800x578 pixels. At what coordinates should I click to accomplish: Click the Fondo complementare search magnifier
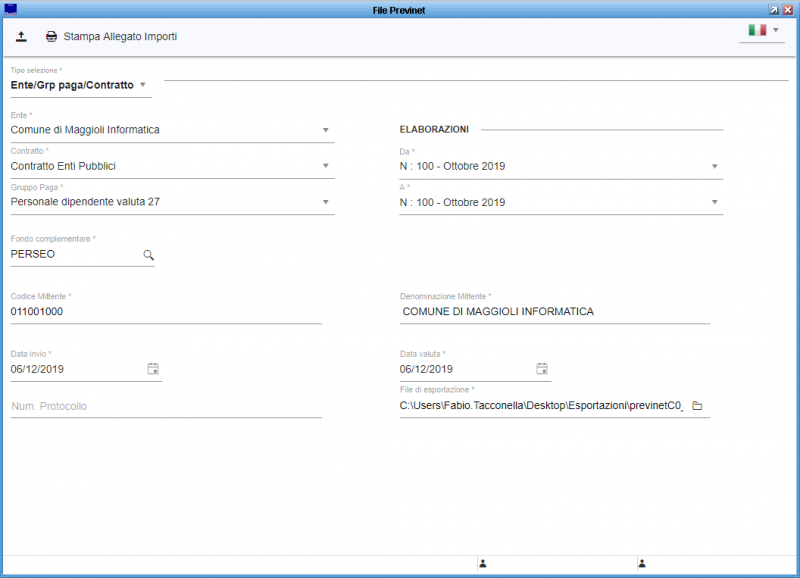(x=148, y=255)
